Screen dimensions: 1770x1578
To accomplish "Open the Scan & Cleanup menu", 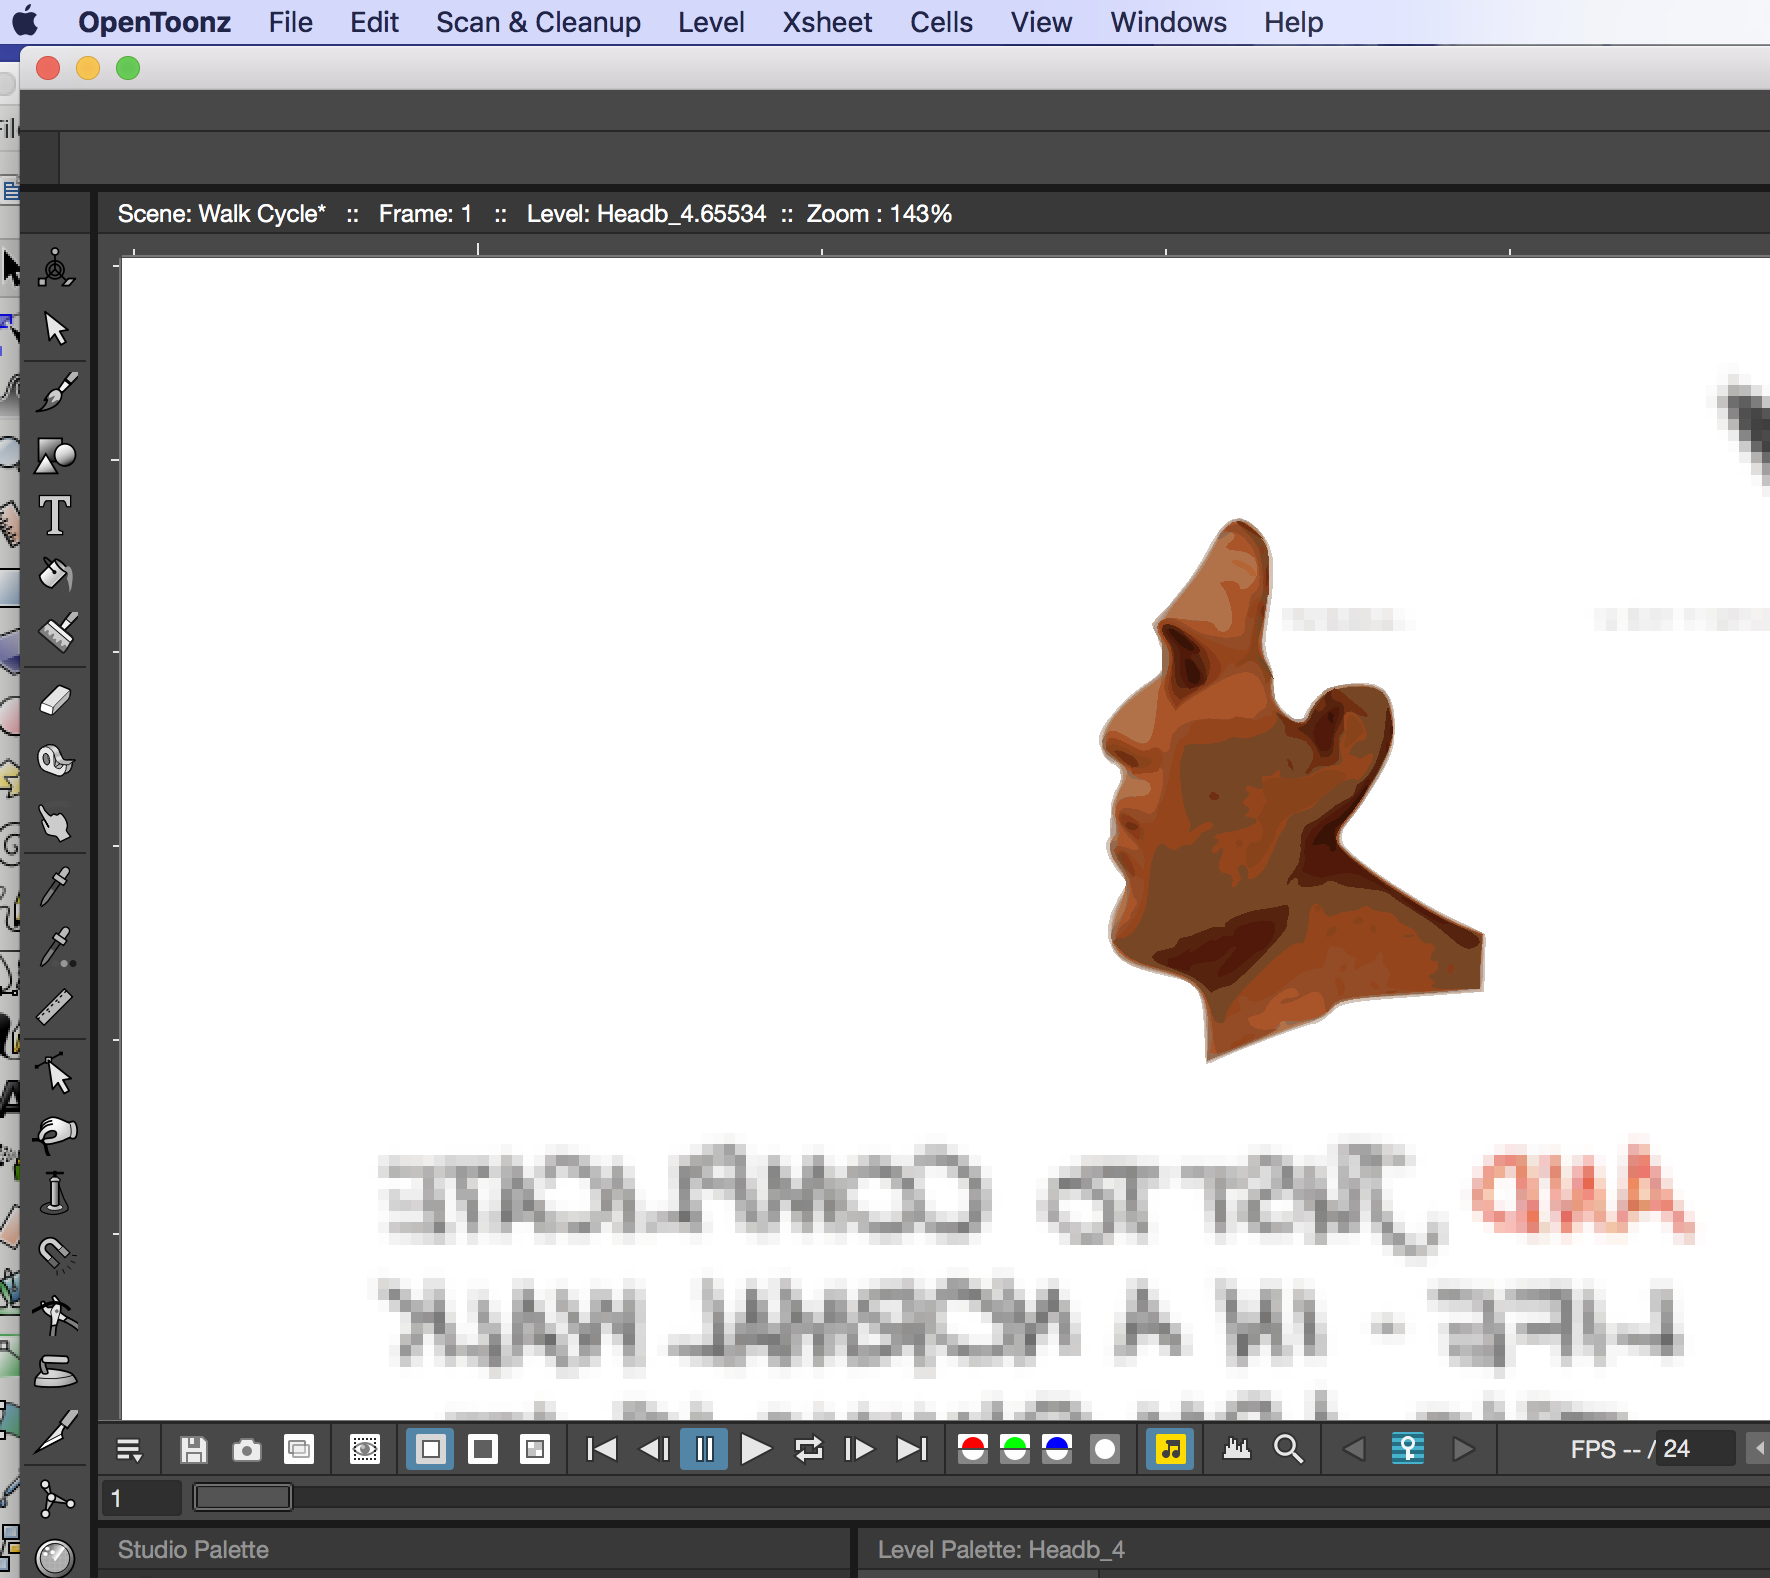I will [x=538, y=21].
